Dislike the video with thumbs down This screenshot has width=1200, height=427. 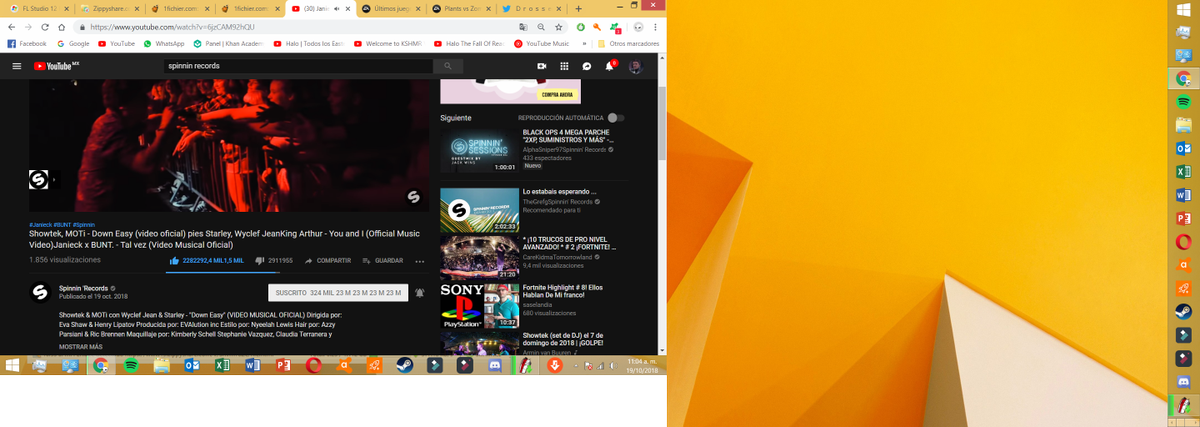260,260
